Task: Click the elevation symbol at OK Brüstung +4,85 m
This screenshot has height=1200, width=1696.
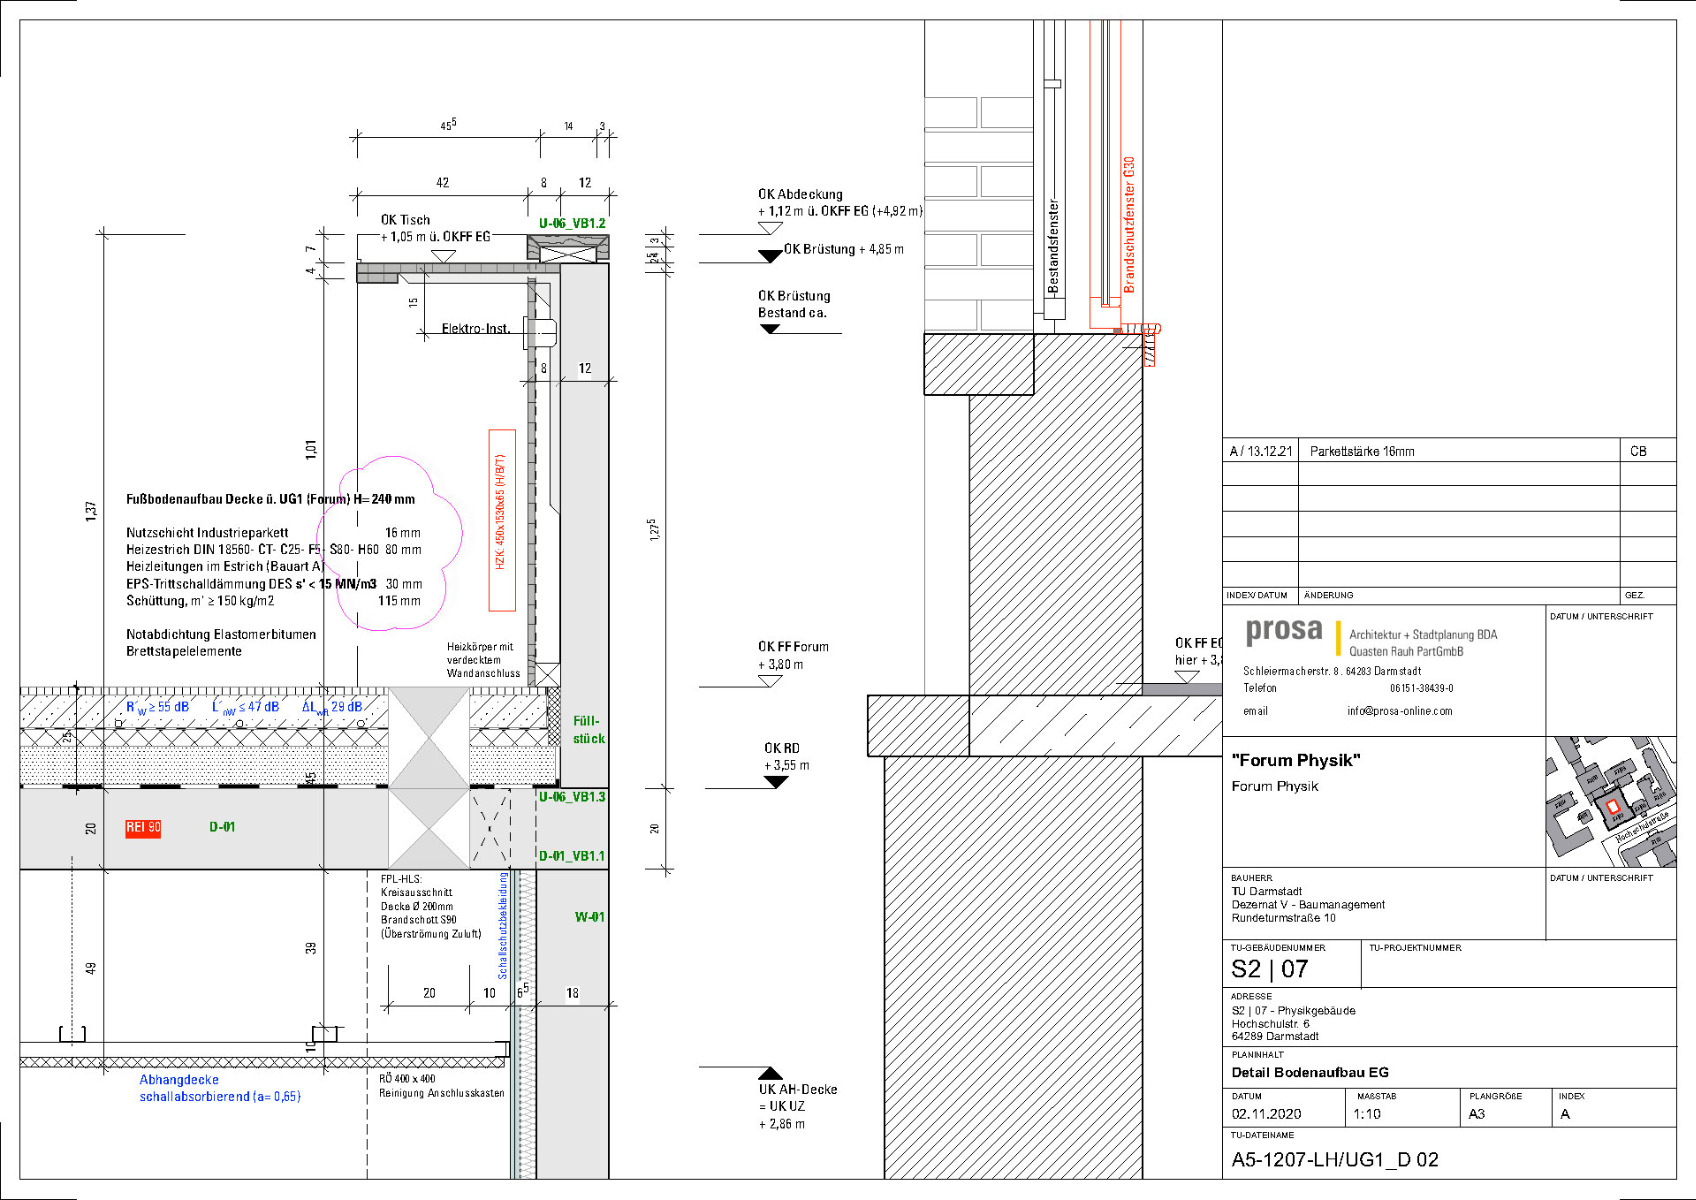Action: 768,257
